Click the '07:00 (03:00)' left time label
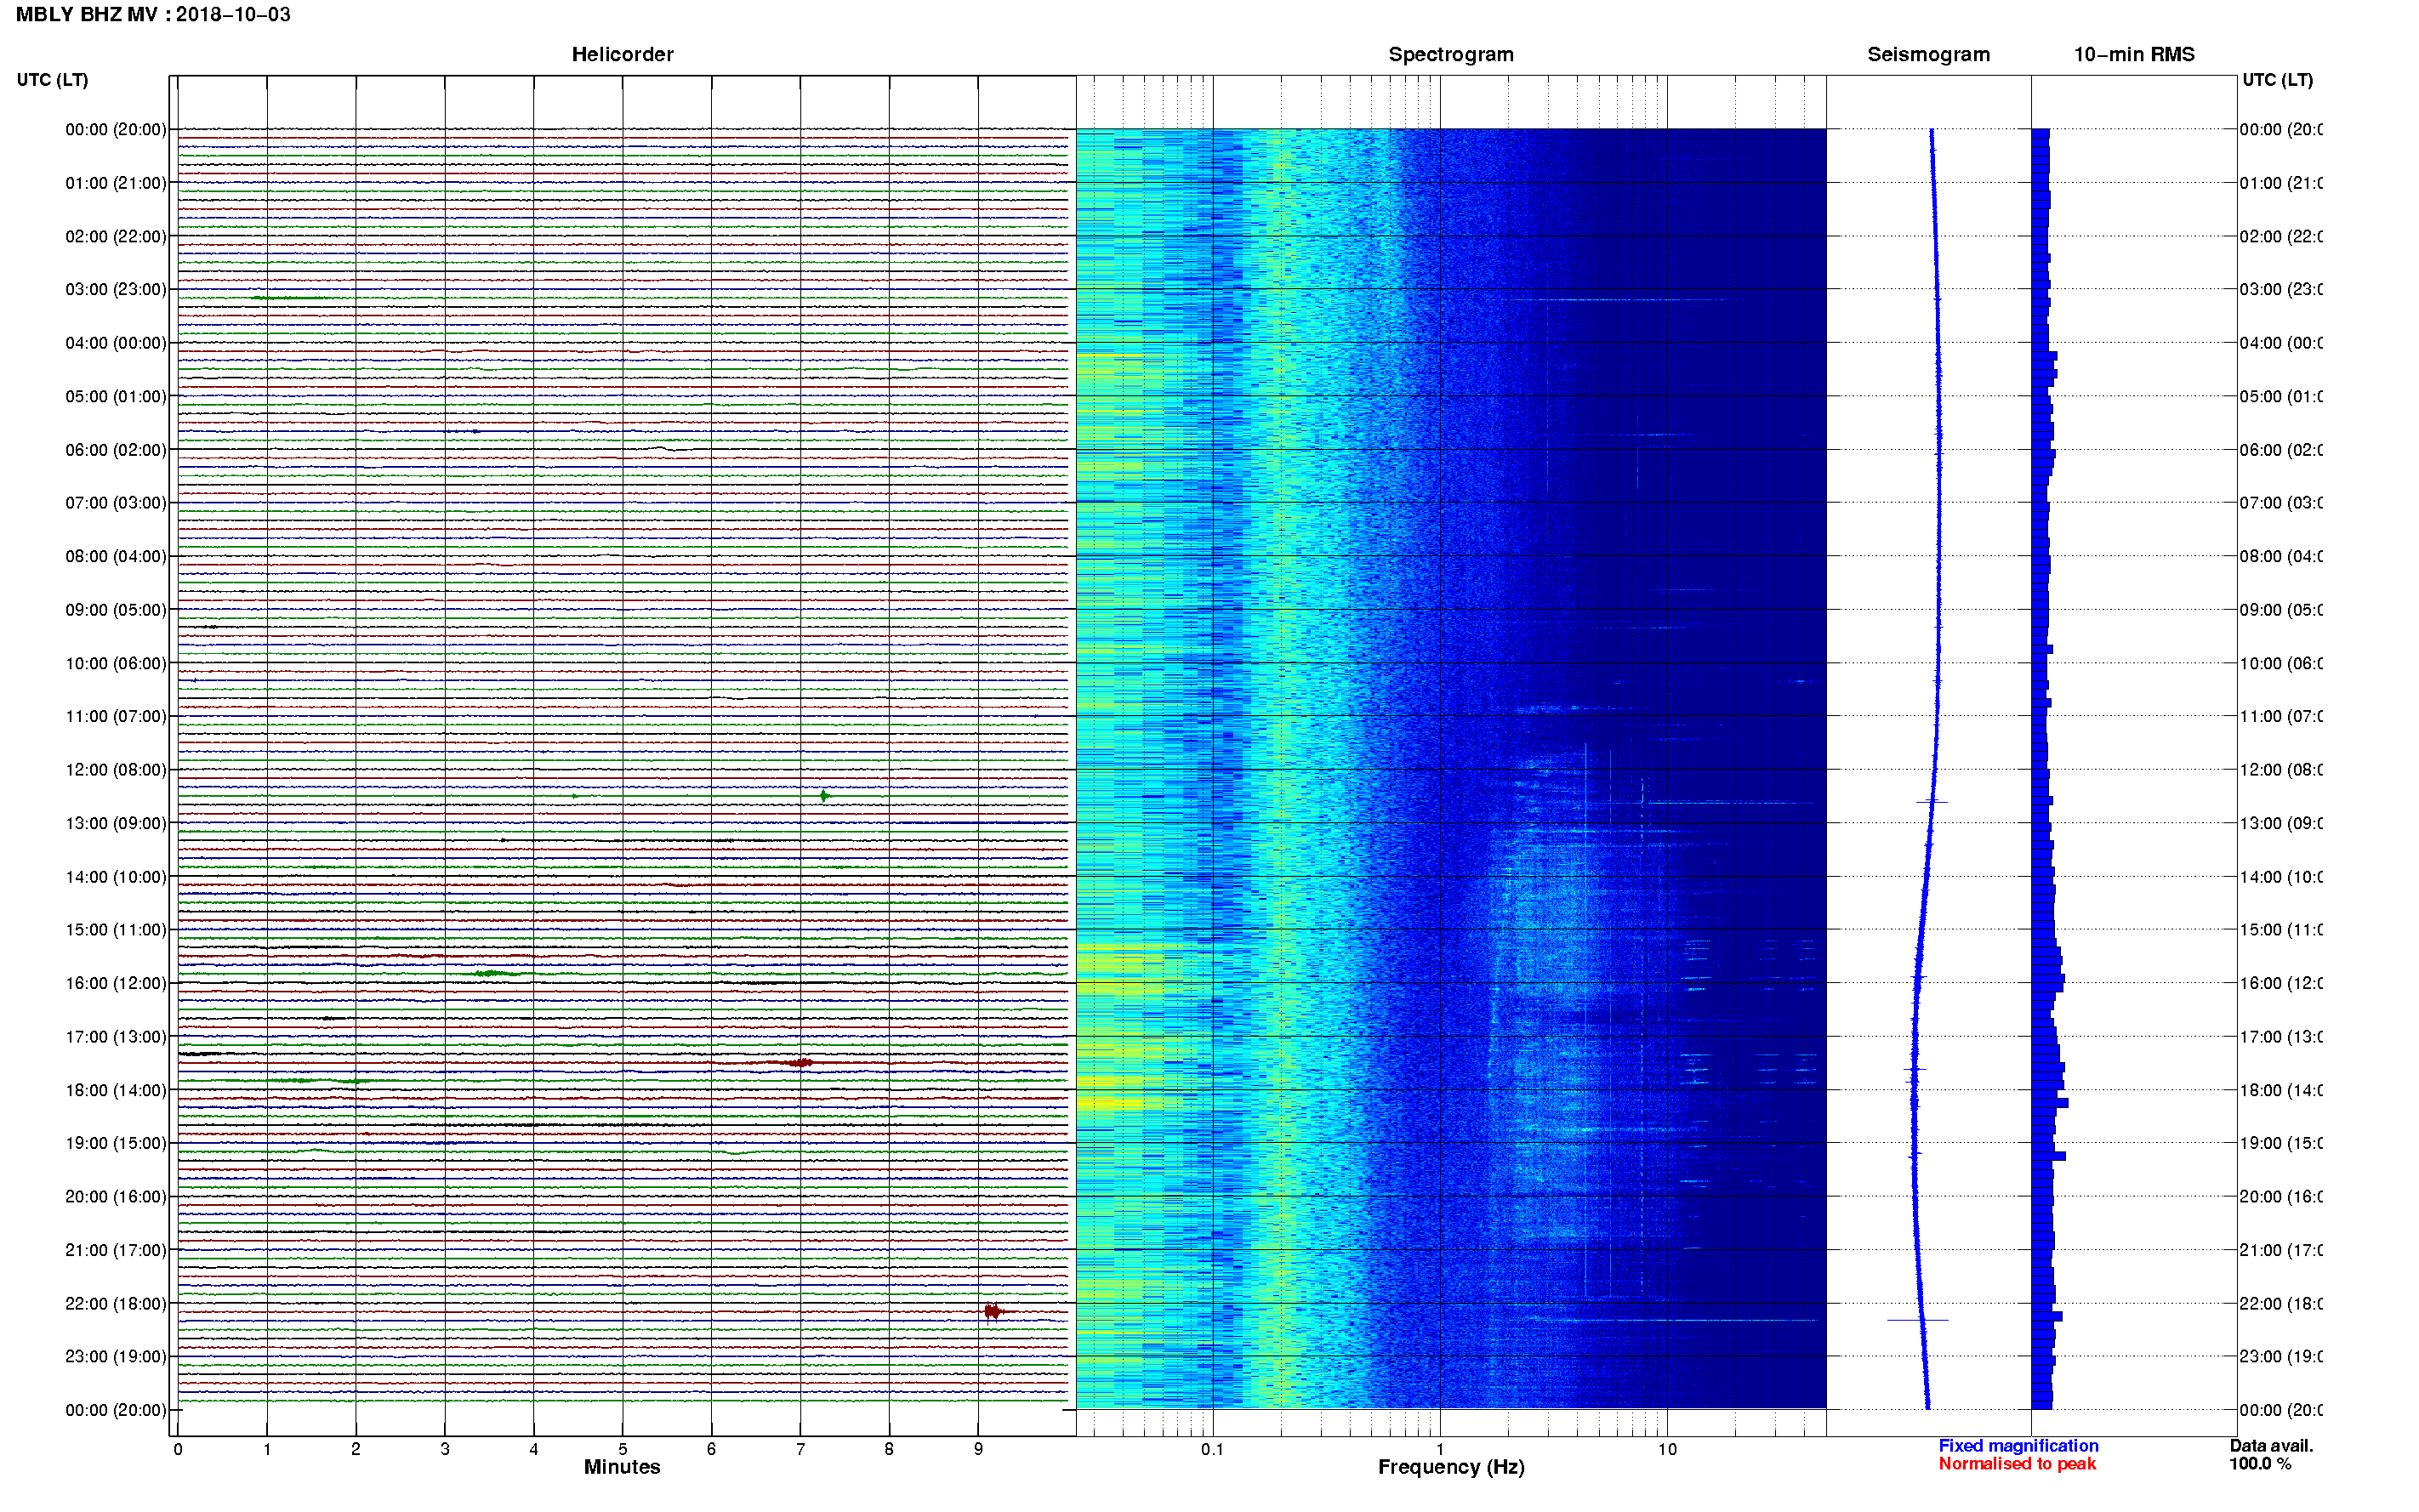Image resolution: width=2419 pixels, height=1512 pixels. [x=116, y=503]
